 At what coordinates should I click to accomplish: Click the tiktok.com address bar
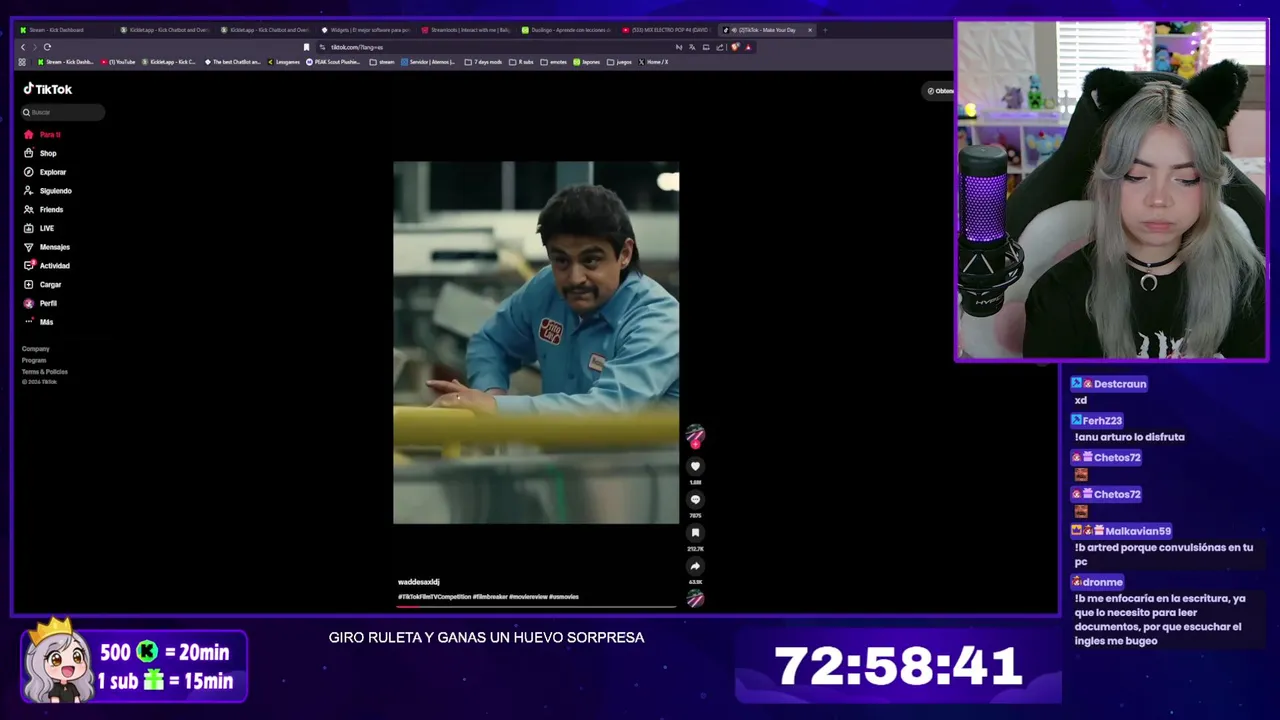500,47
